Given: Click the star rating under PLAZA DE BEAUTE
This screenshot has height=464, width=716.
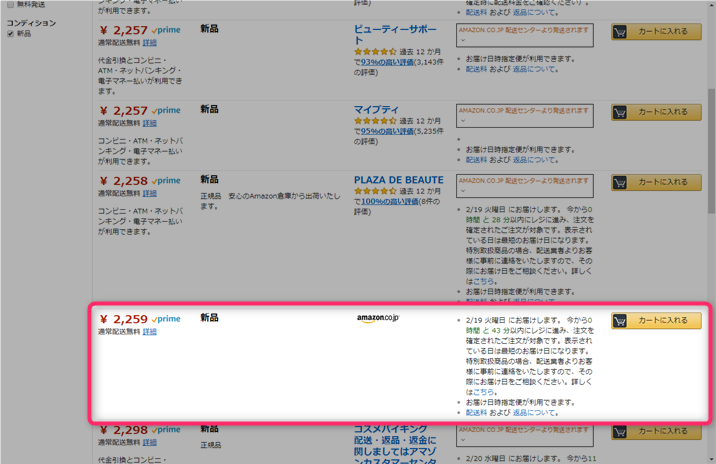Looking at the screenshot, I should (375, 191).
